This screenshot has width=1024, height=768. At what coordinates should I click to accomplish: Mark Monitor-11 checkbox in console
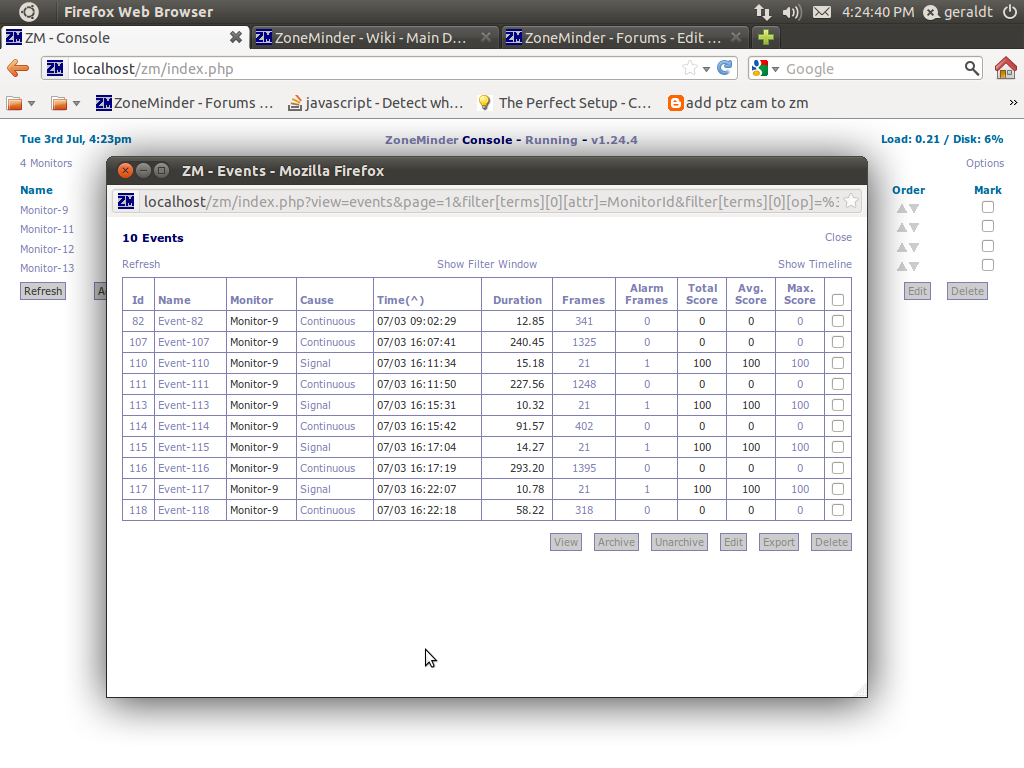[x=988, y=226]
